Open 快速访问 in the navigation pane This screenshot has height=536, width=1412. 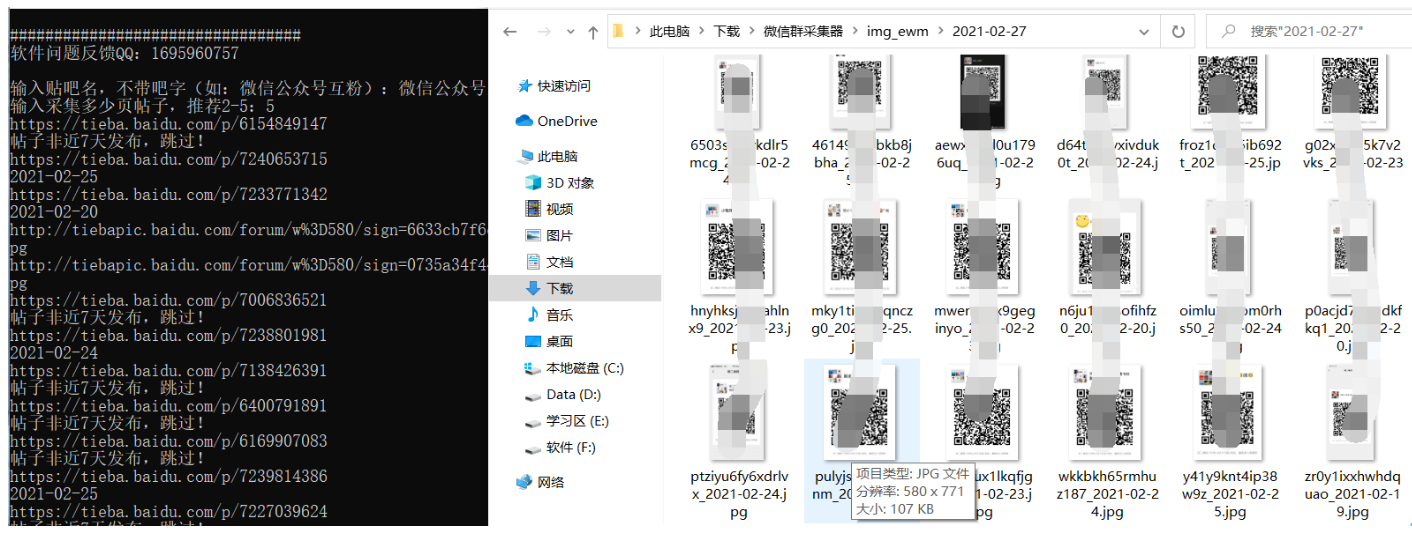[563, 86]
